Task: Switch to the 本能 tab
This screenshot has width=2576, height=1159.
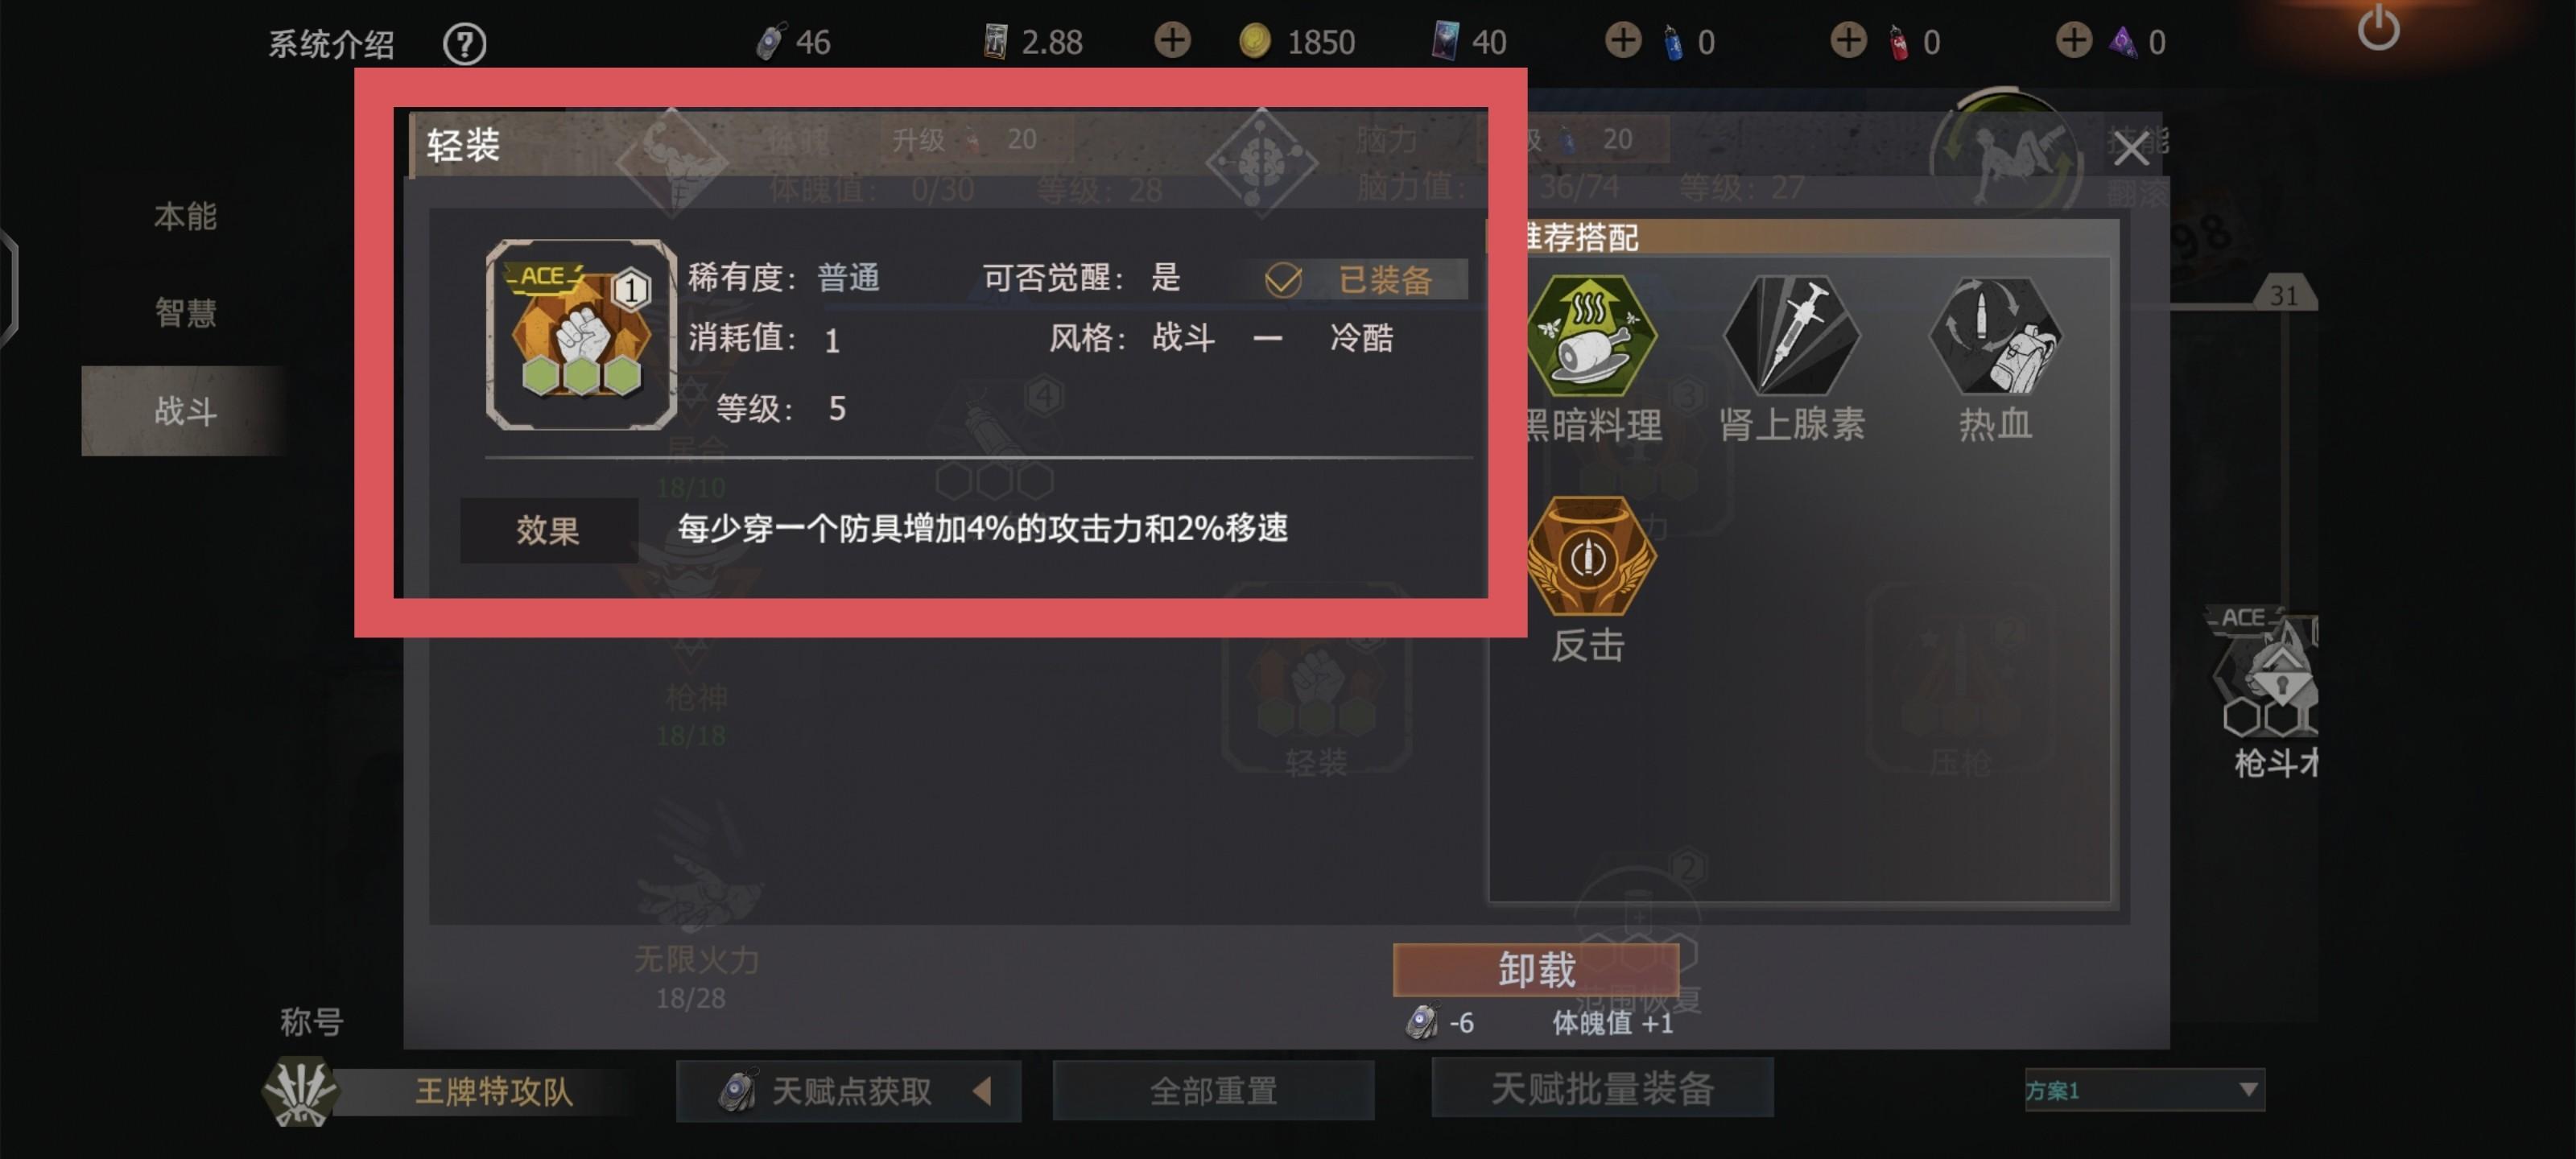Action: (x=185, y=216)
